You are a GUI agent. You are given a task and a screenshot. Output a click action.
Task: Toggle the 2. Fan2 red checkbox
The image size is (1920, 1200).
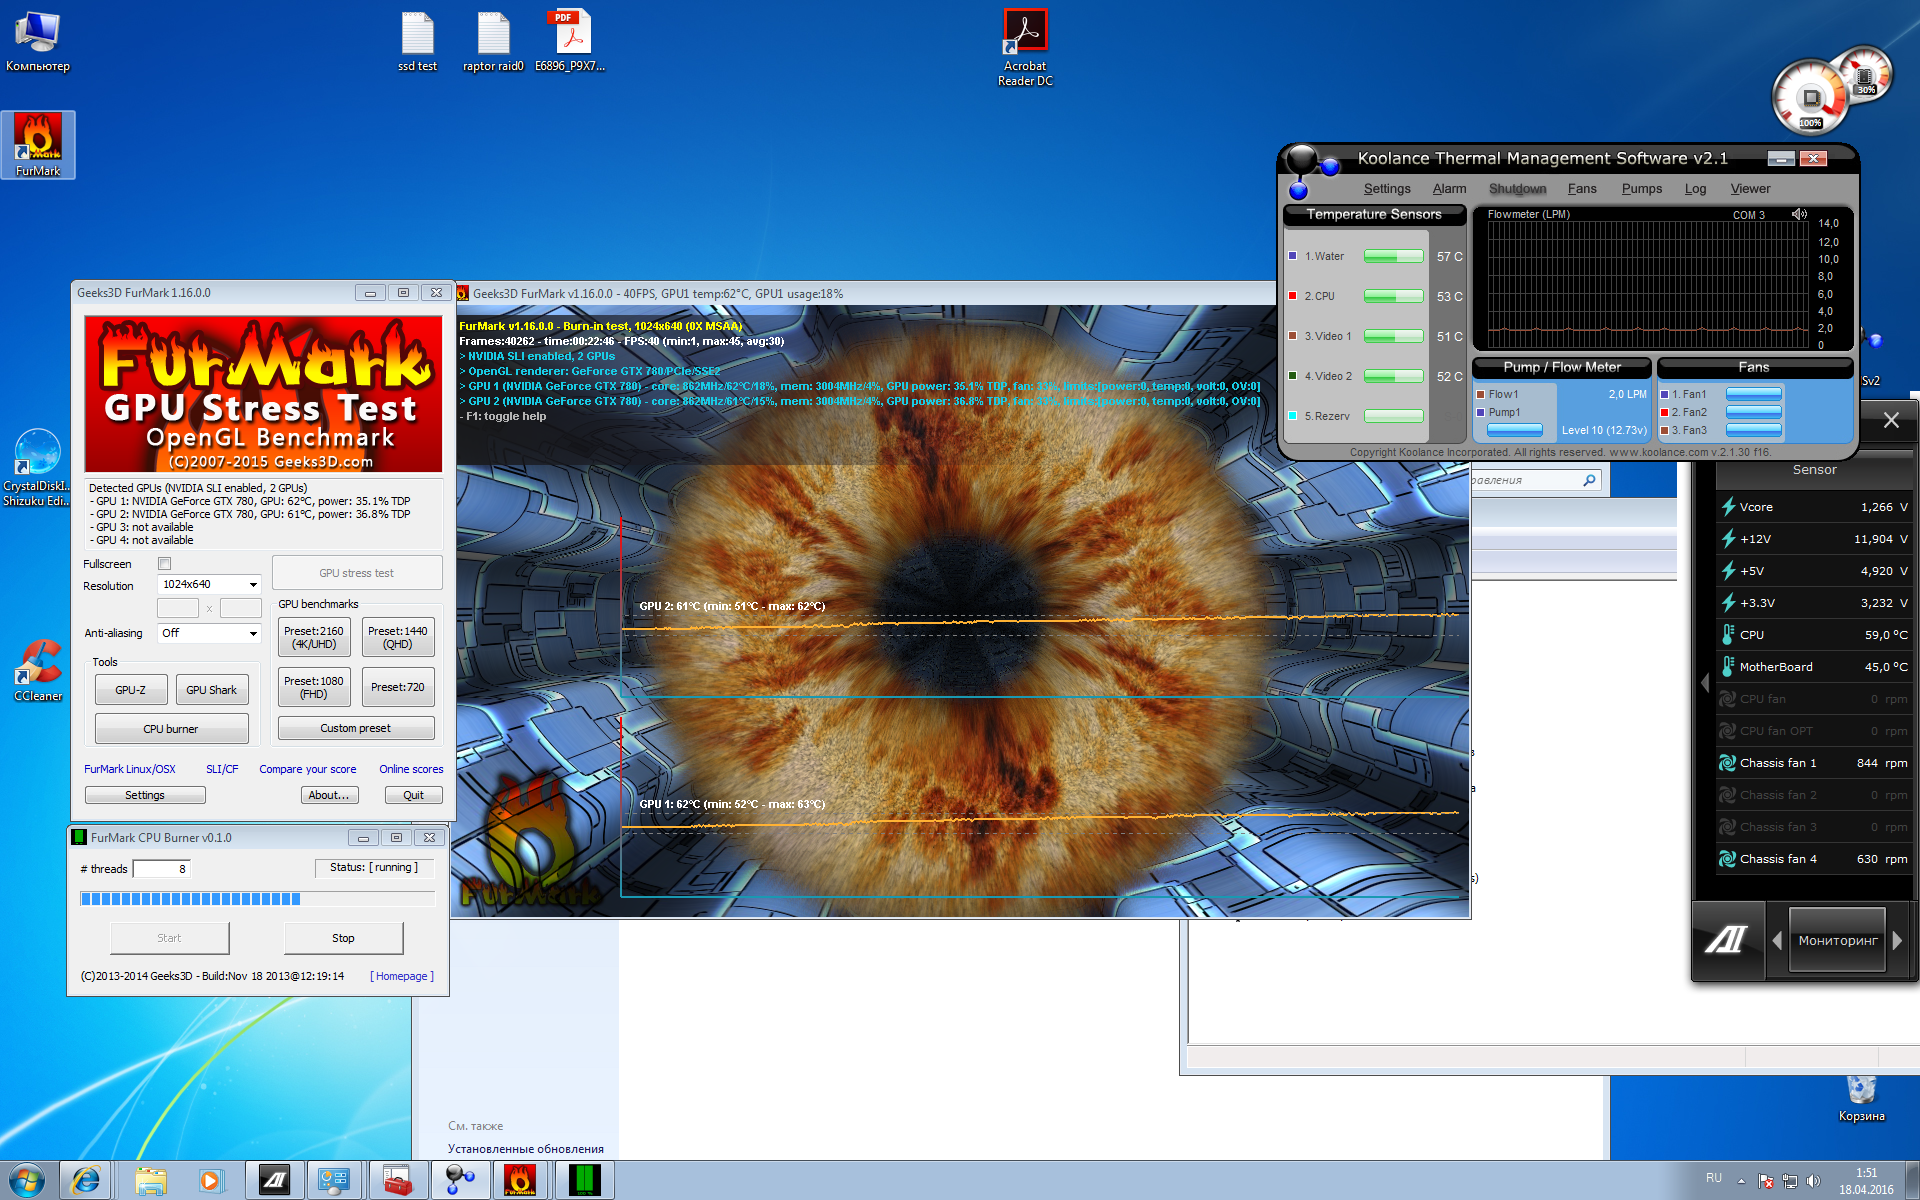pos(1664,412)
